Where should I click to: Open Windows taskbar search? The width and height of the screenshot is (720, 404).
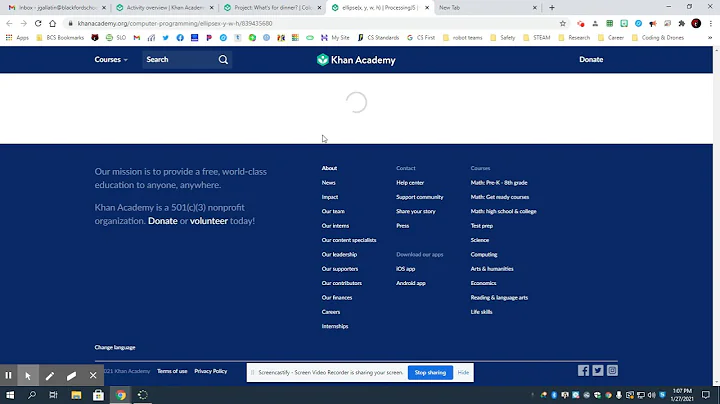click(x=32, y=395)
